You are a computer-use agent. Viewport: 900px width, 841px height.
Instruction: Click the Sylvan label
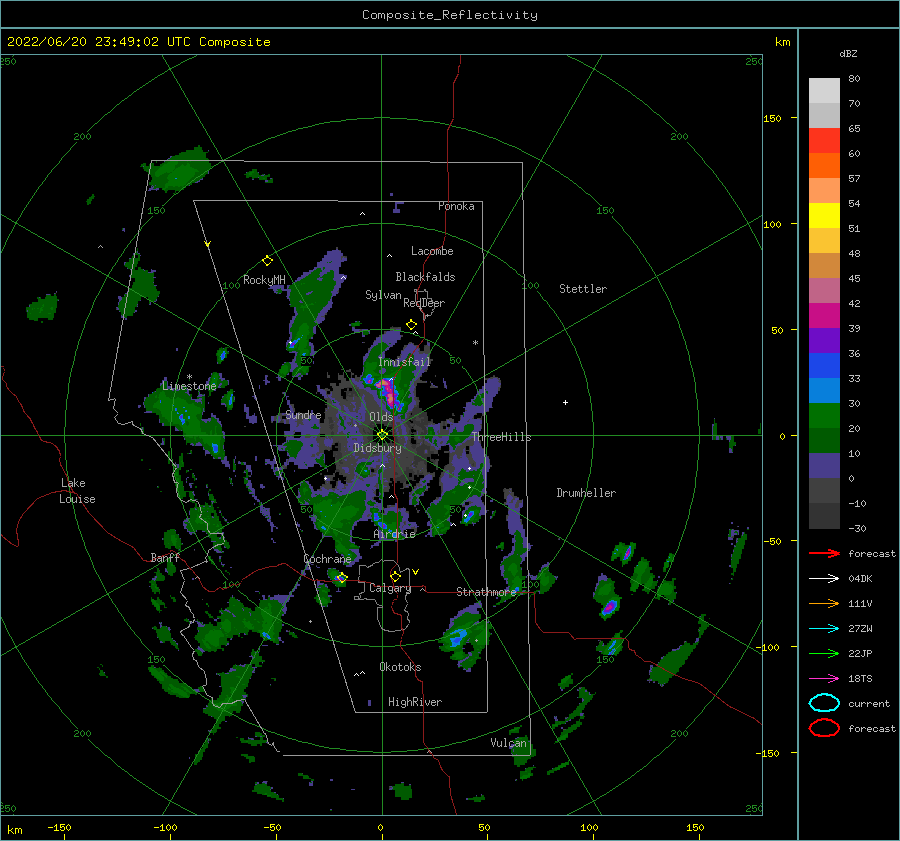[383, 295]
